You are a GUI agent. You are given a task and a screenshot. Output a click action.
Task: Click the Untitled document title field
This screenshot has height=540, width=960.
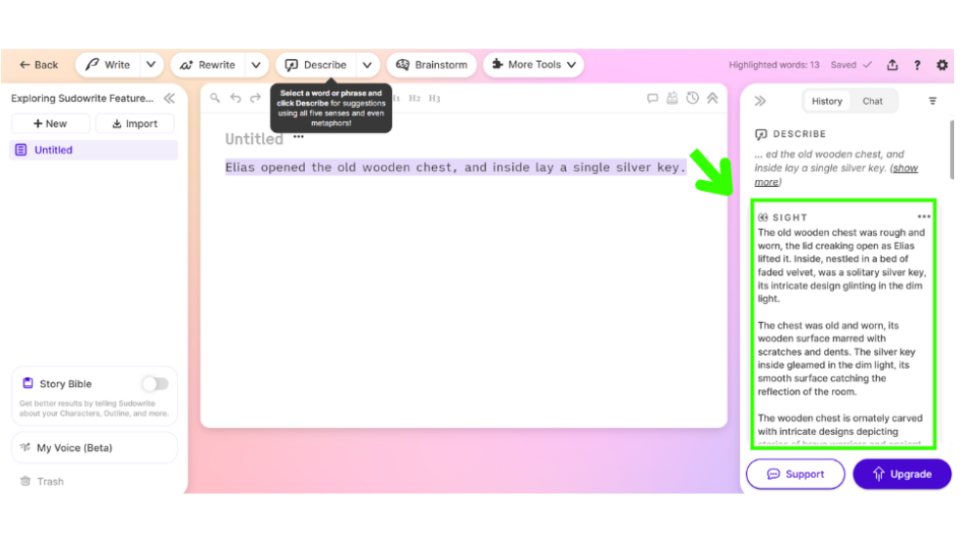(254, 140)
